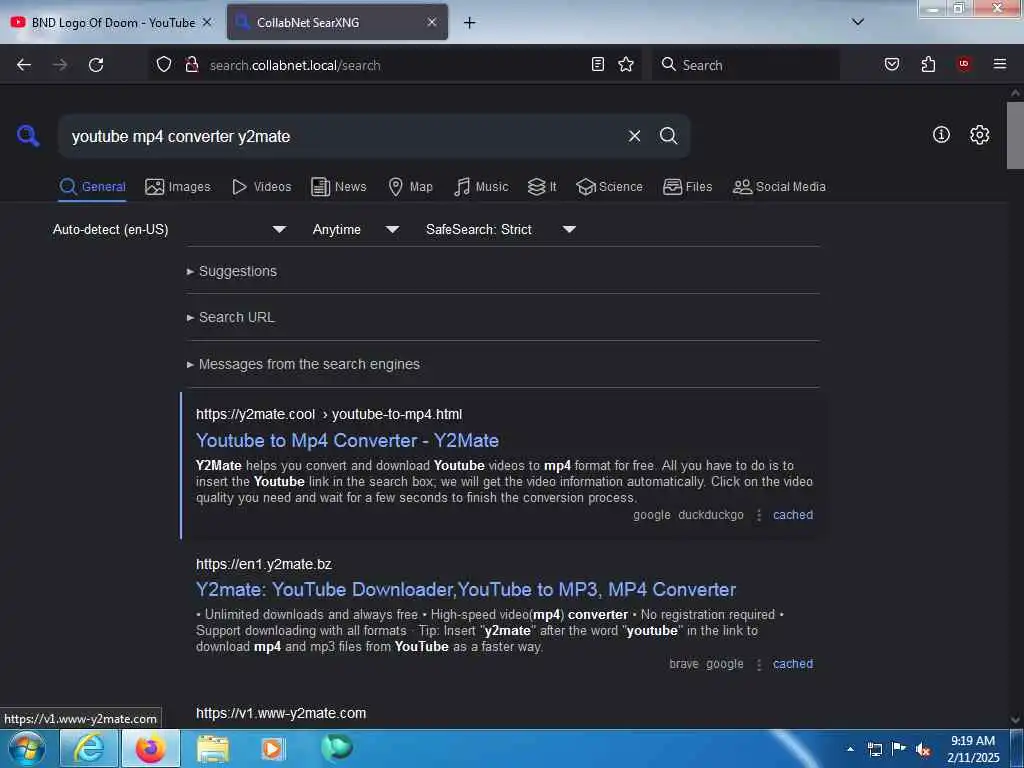Clear the search query with X

pos(634,136)
